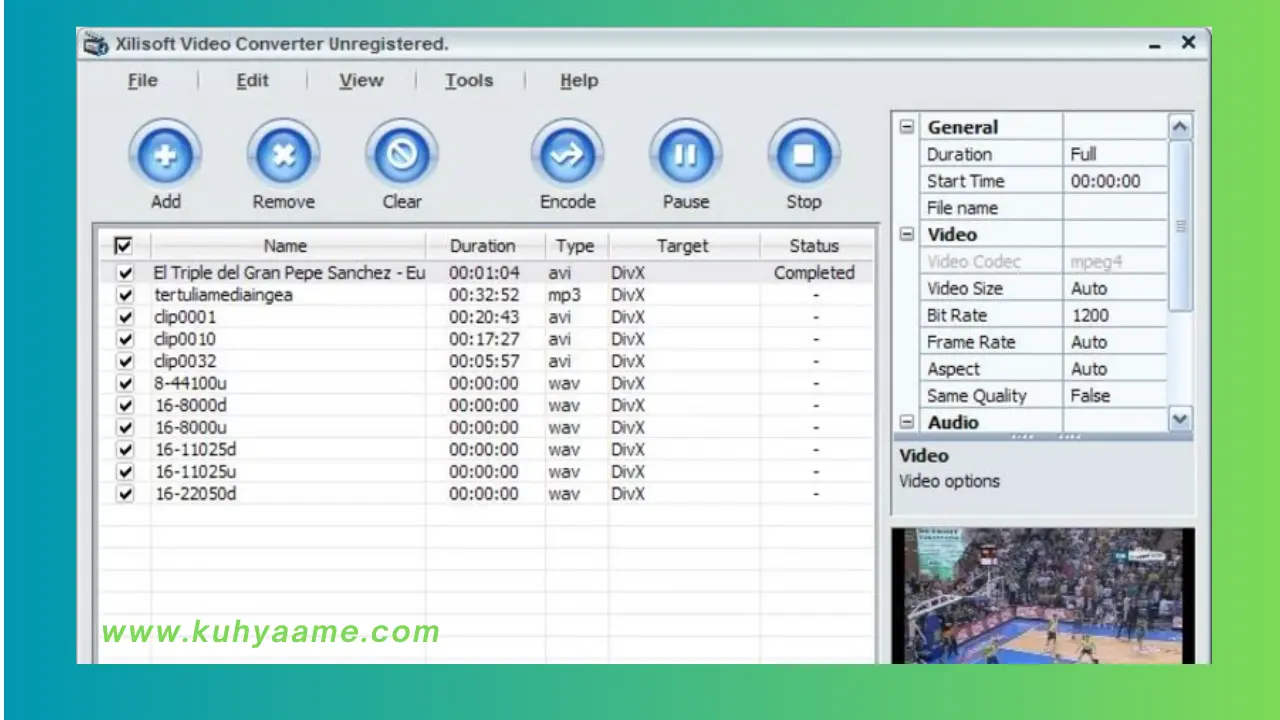1280x720 pixels.
Task: Open the Frame Rate Auto value
Action: point(1115,342)
